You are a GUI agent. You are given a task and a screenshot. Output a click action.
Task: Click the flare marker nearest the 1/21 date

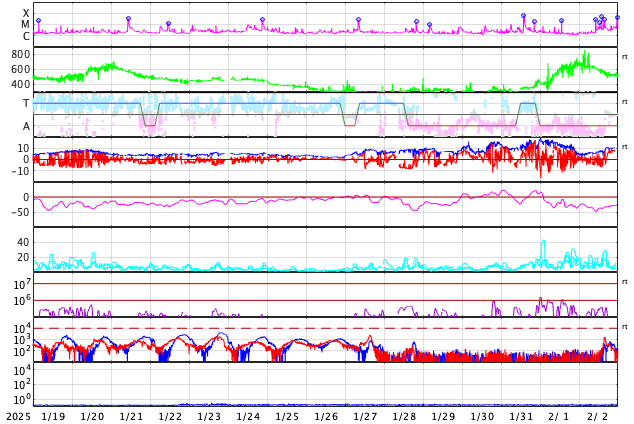128,19
